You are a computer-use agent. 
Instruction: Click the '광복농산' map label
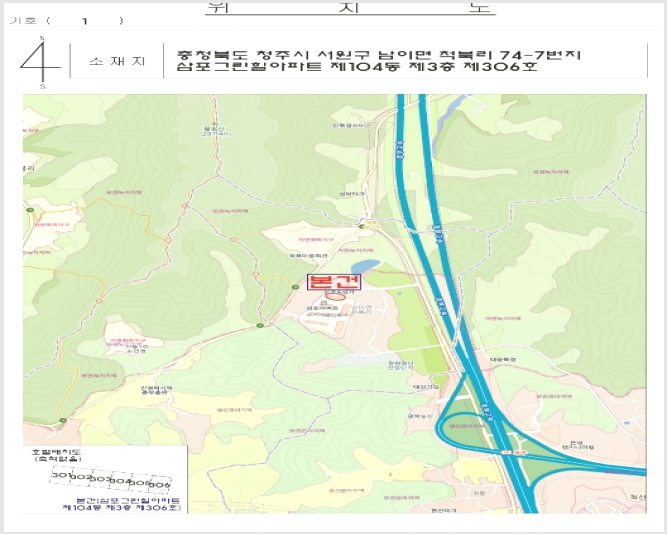(x=420, y=416)
